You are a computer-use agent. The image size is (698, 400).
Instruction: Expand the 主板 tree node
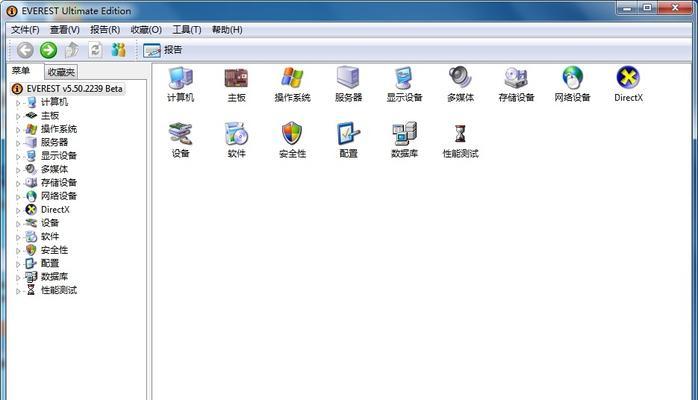pyautogui.click(x=18, y=116)
